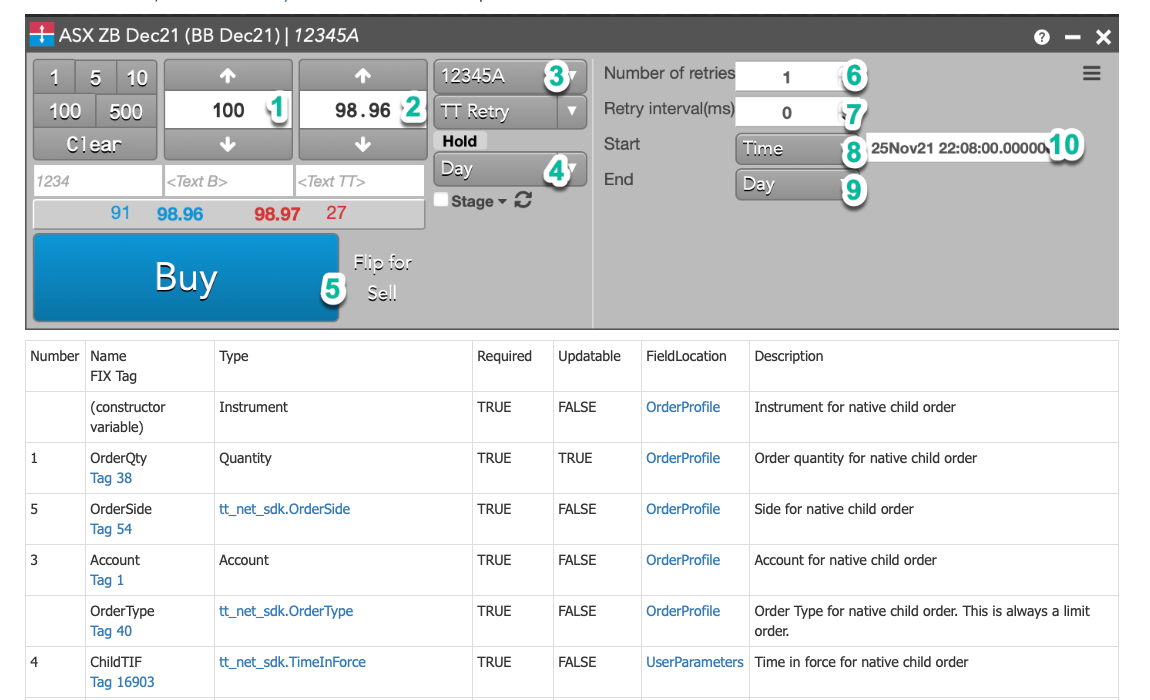Select the 500 quantity preset button
The width and height of the screenshot is (1150, 700).
pos(126,111)
